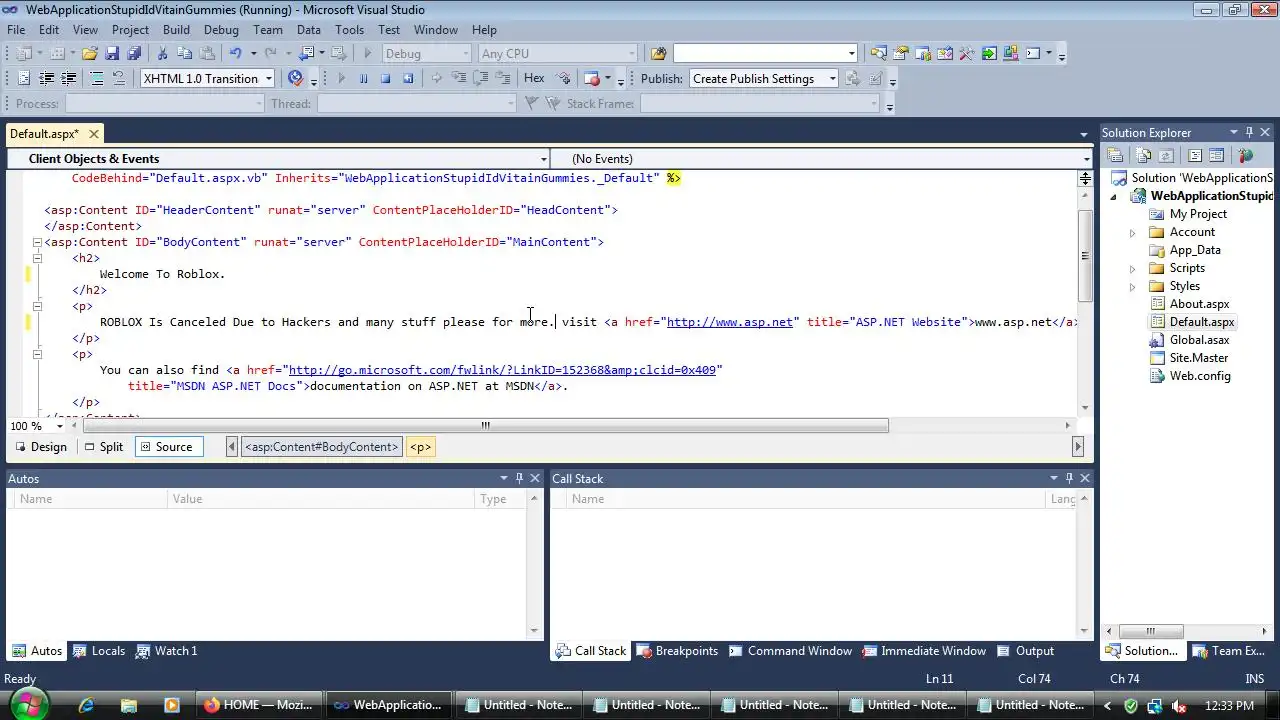Screen dimensions: 1280x720
Task: Expand the Account folder in Solution Explorer
Action: pos(1133,232)
